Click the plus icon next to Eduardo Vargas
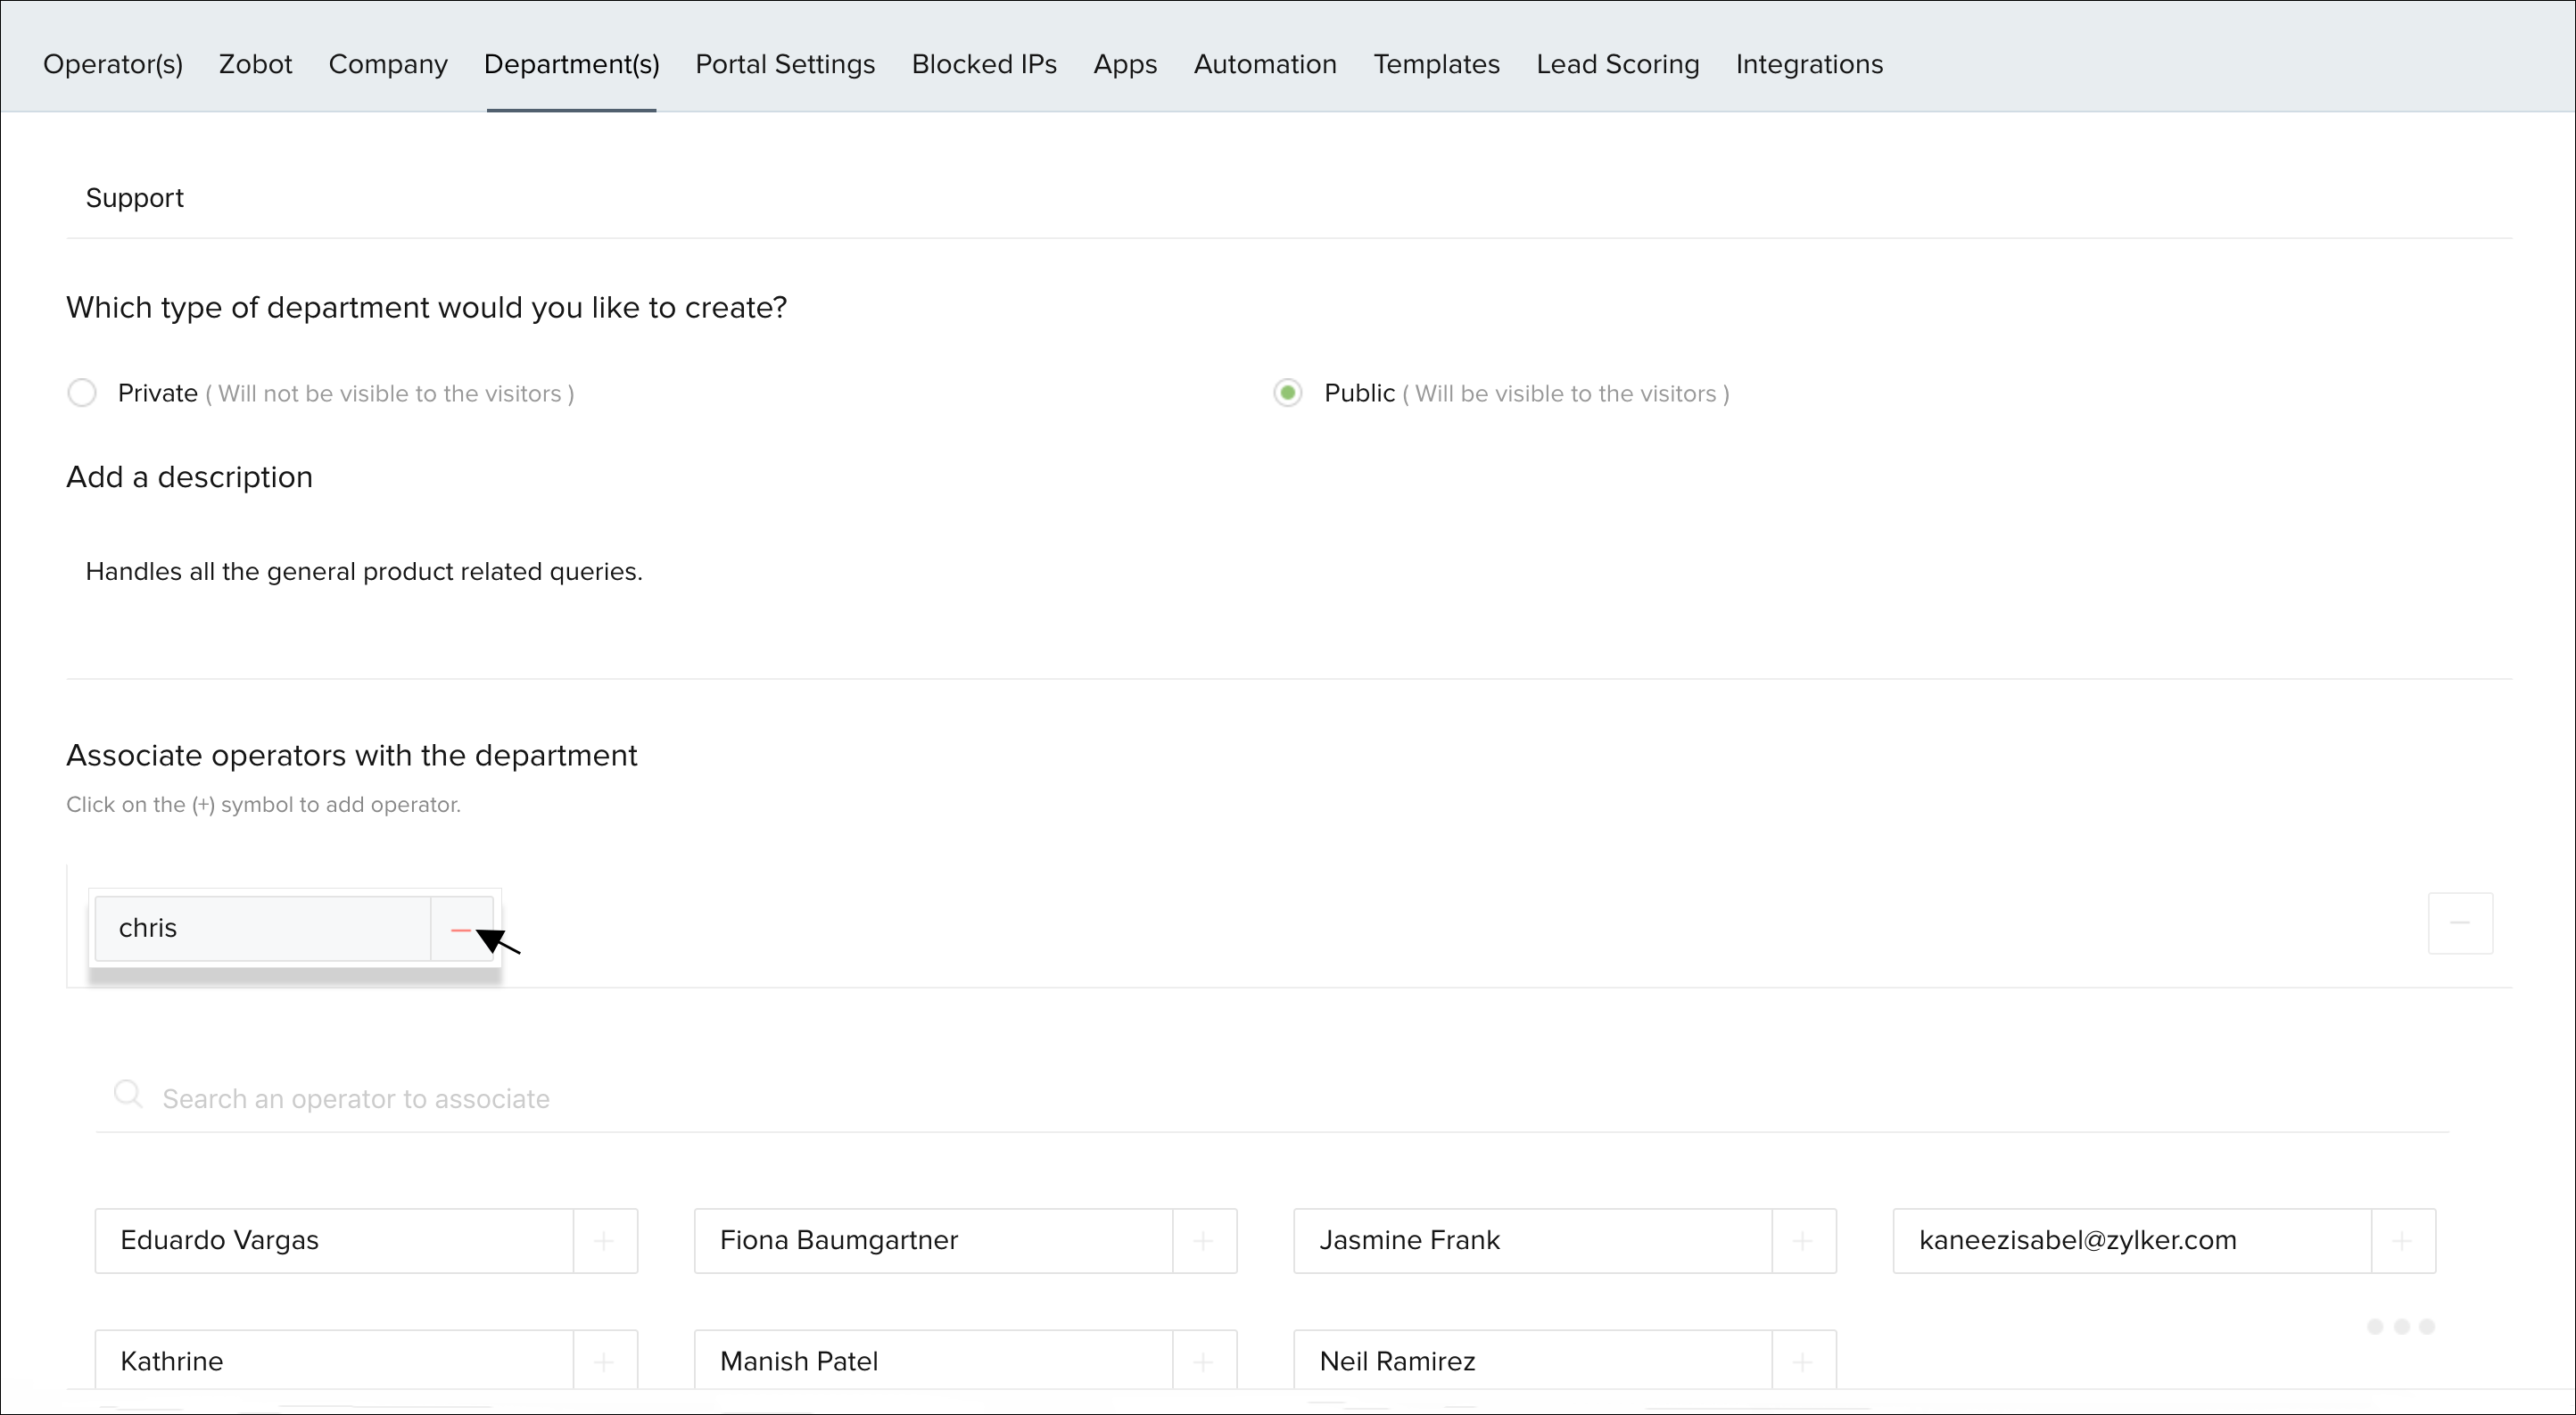This screenshot has width=2576, height=1415. coord(604,1241)
